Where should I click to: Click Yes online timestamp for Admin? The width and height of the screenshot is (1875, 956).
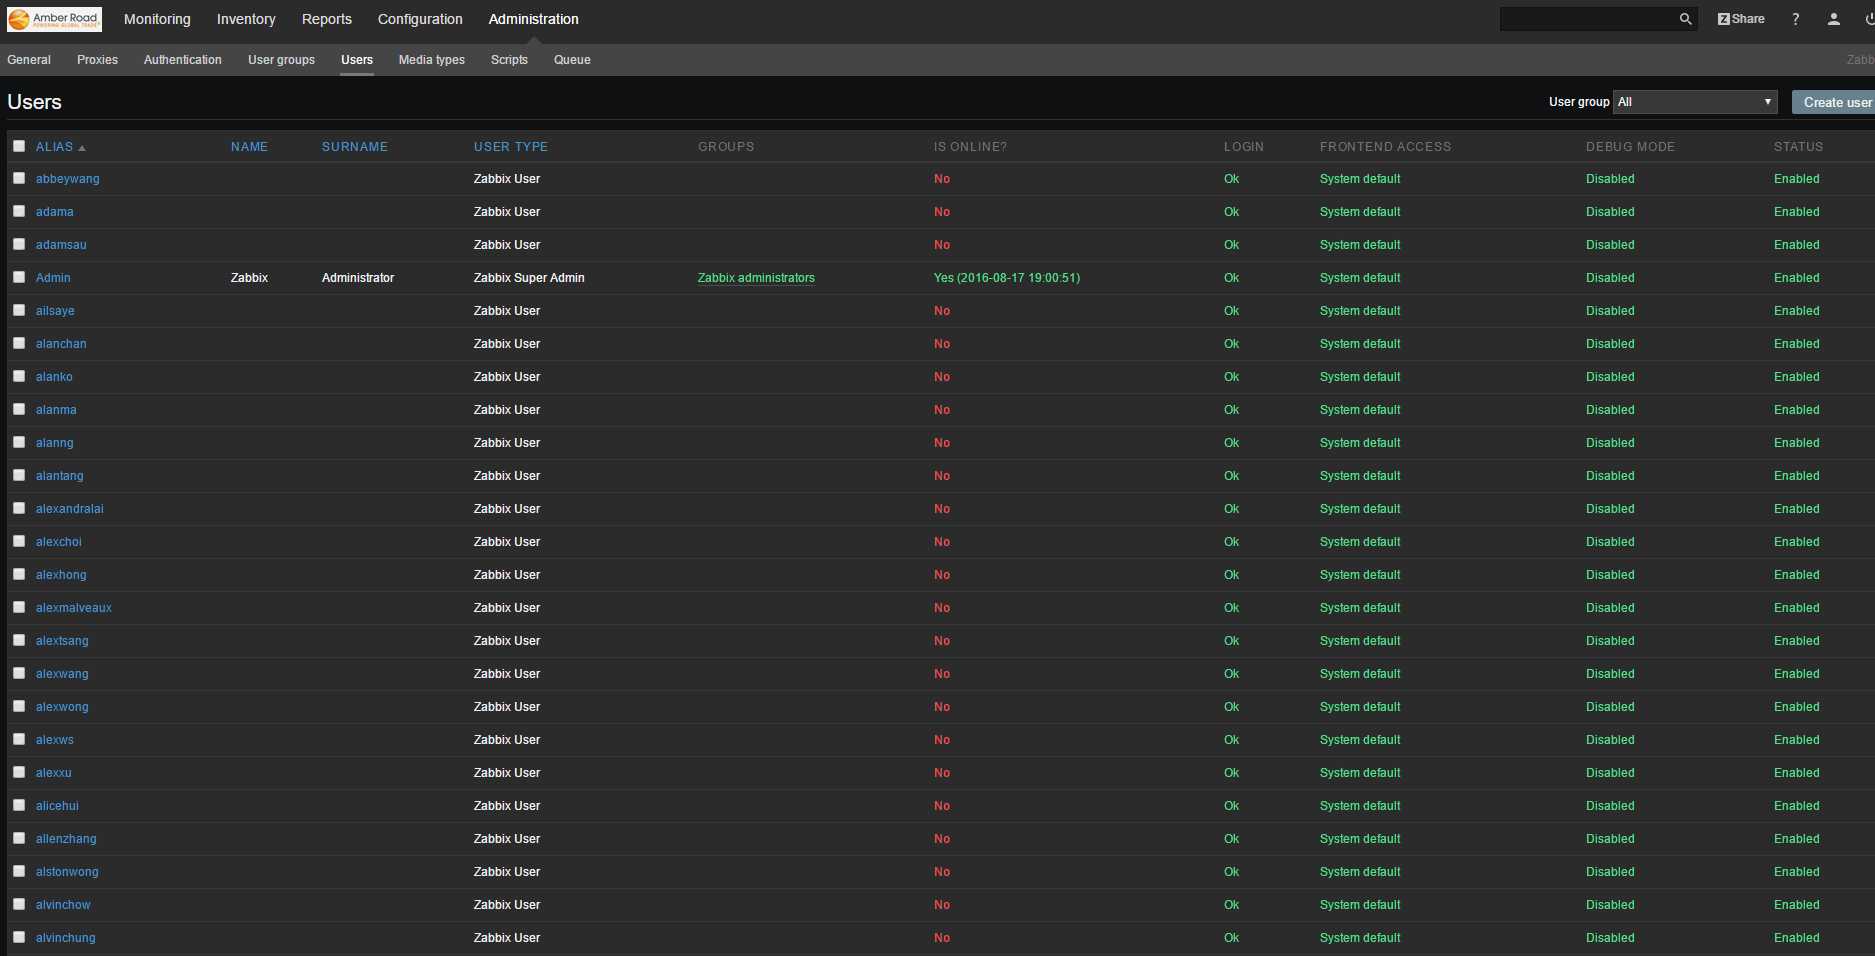(1007, 278)
